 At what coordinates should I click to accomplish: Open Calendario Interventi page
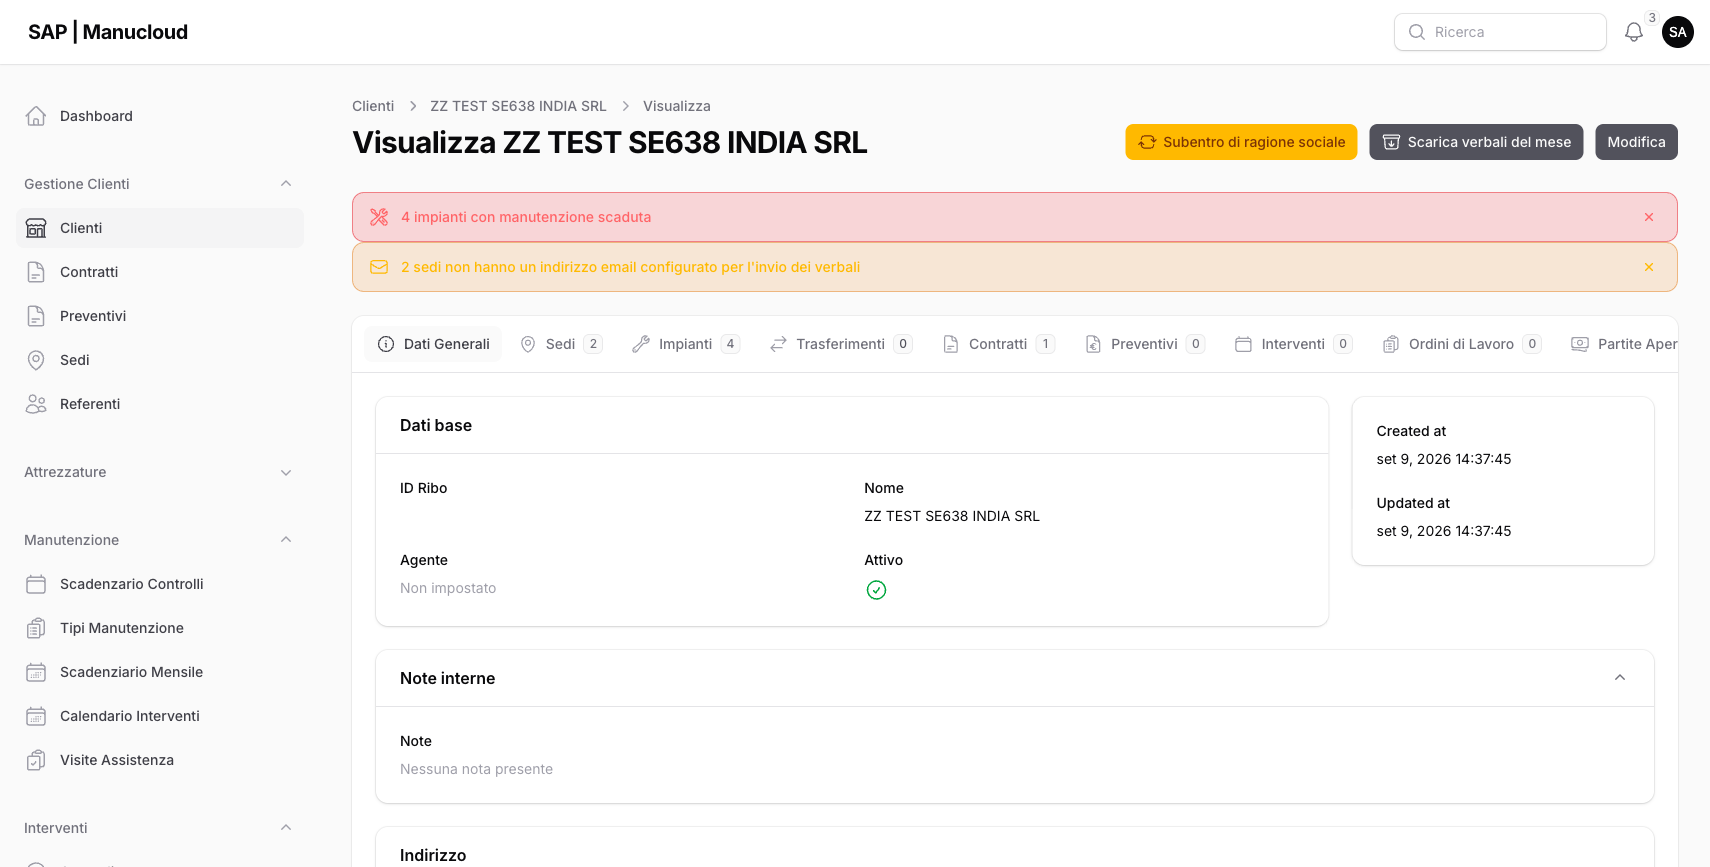[x=160, y=716]
